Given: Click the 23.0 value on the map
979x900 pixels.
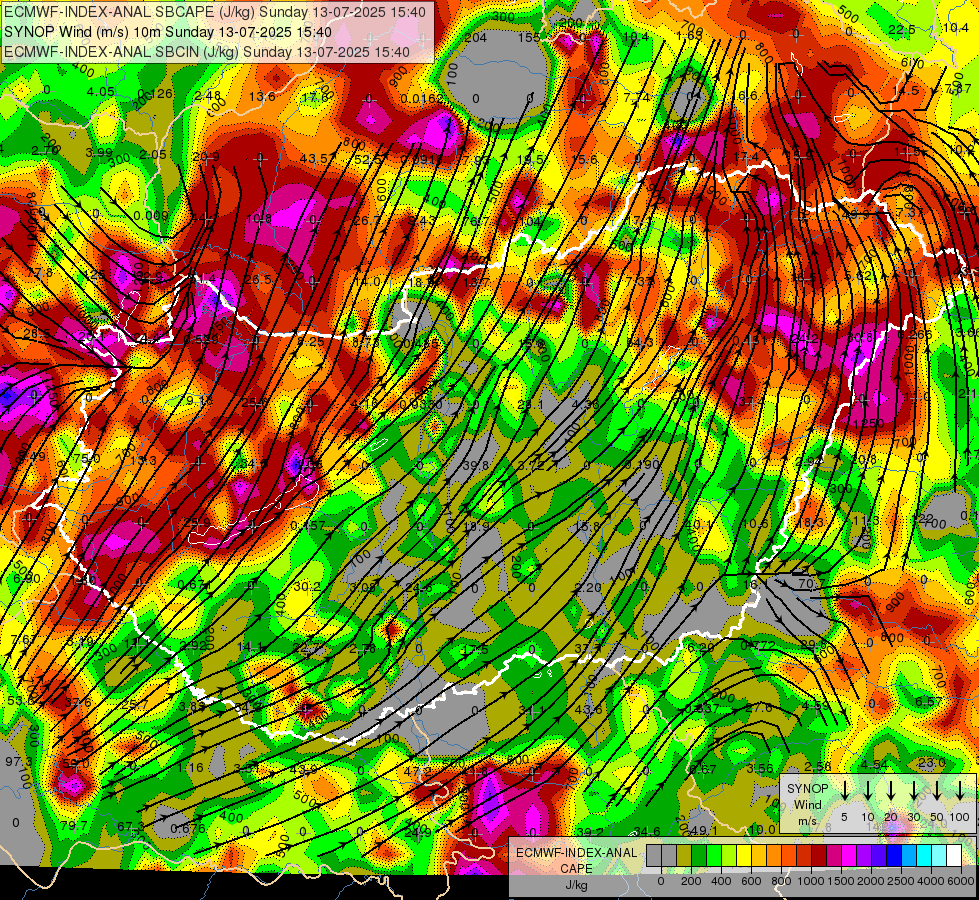Looking at the screenshot, I should click(x=932, y=763).
